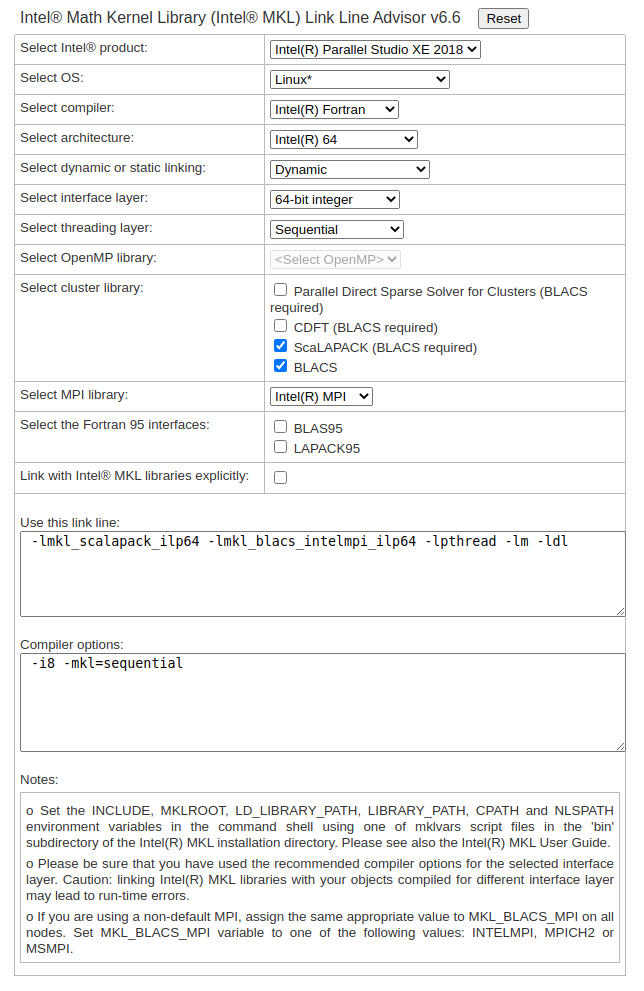Click the "Select threading layer:" label
The width and height of the screenshot is (644, 991).
(86, 228)
